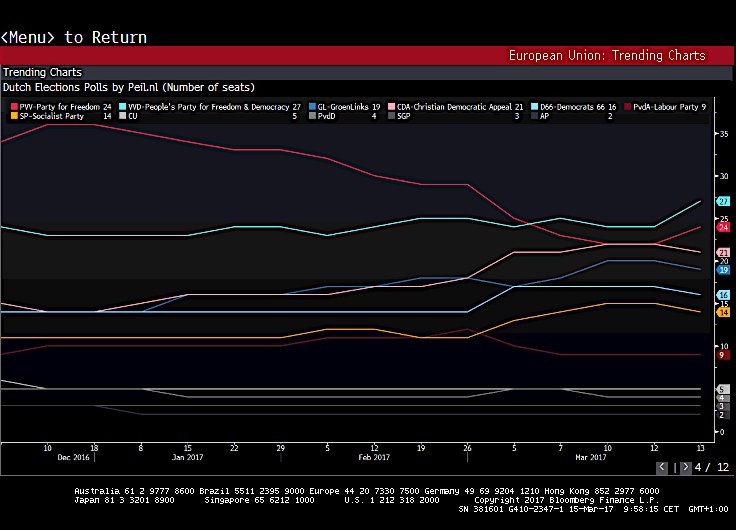The width and height of the screenshot is (736, 530).
Task: Click the light-blue D66 legend swatch
Action: coord(534,107)
